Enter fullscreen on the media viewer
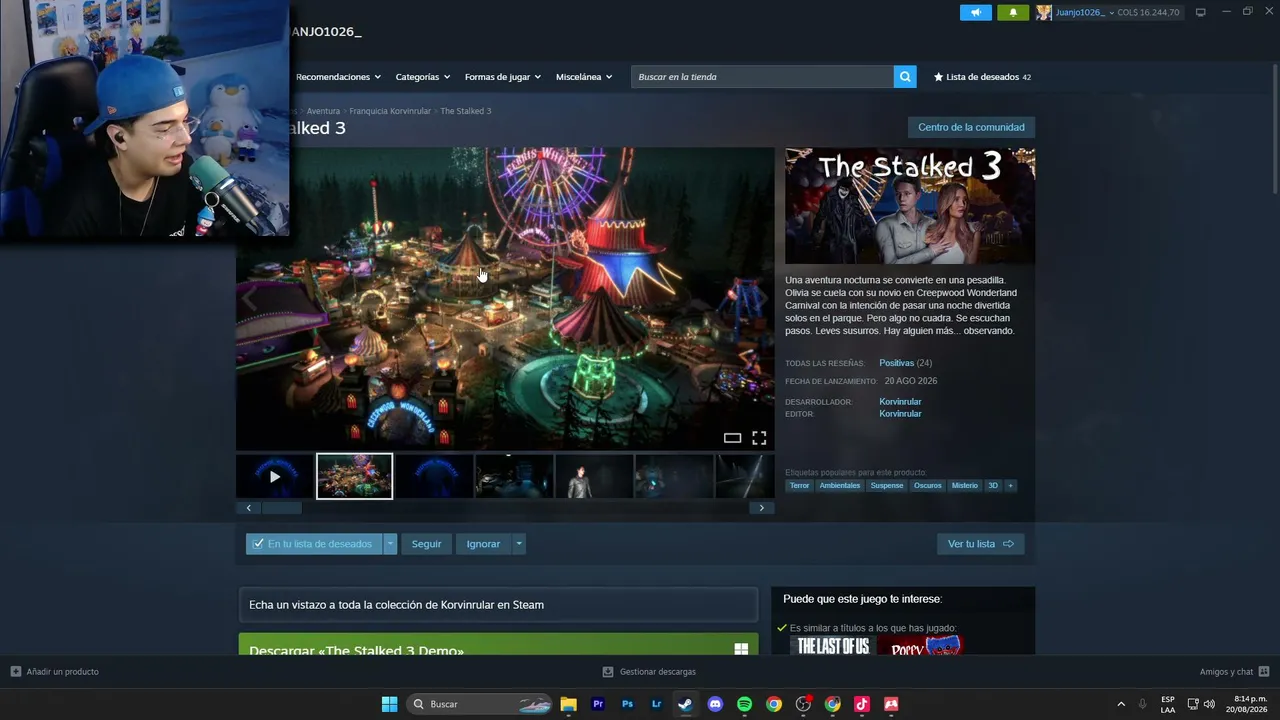 (x=759, y=438)
